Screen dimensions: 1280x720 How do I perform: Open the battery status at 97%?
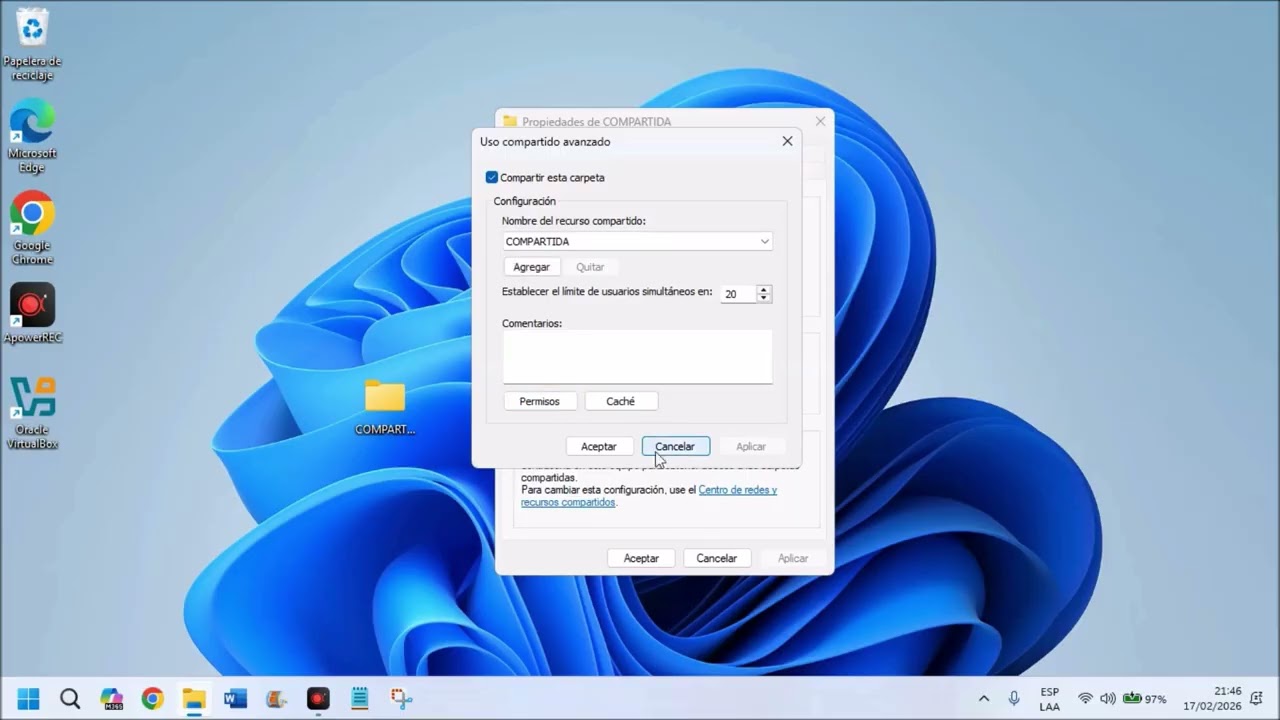[x=1145, y=698]
